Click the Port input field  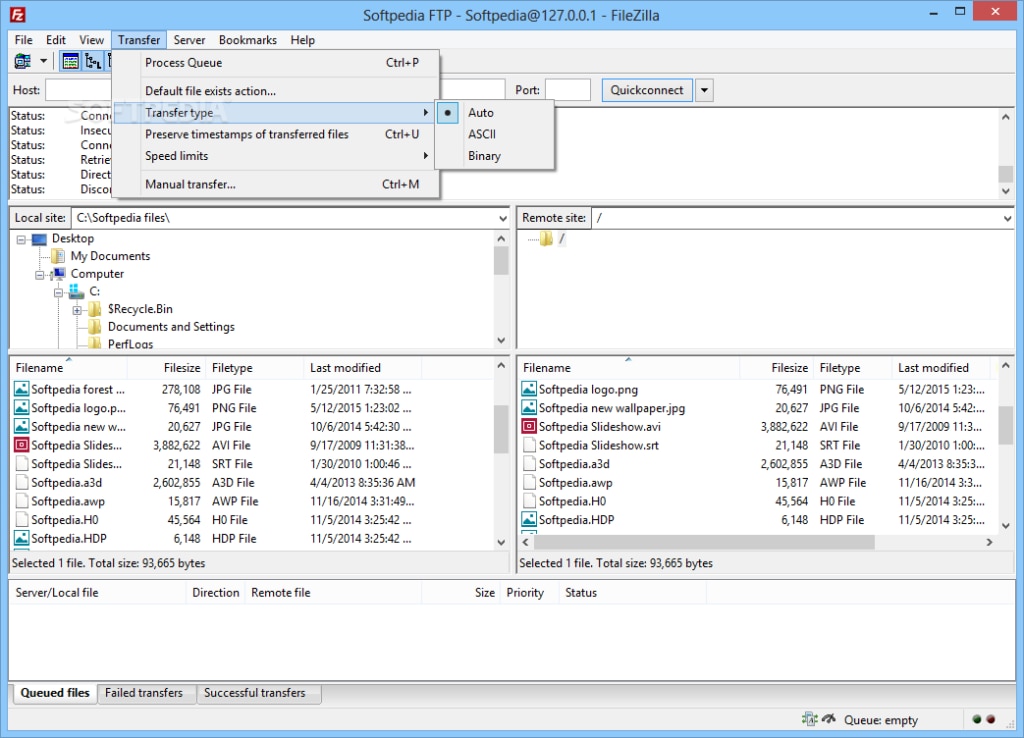[568, 90]
